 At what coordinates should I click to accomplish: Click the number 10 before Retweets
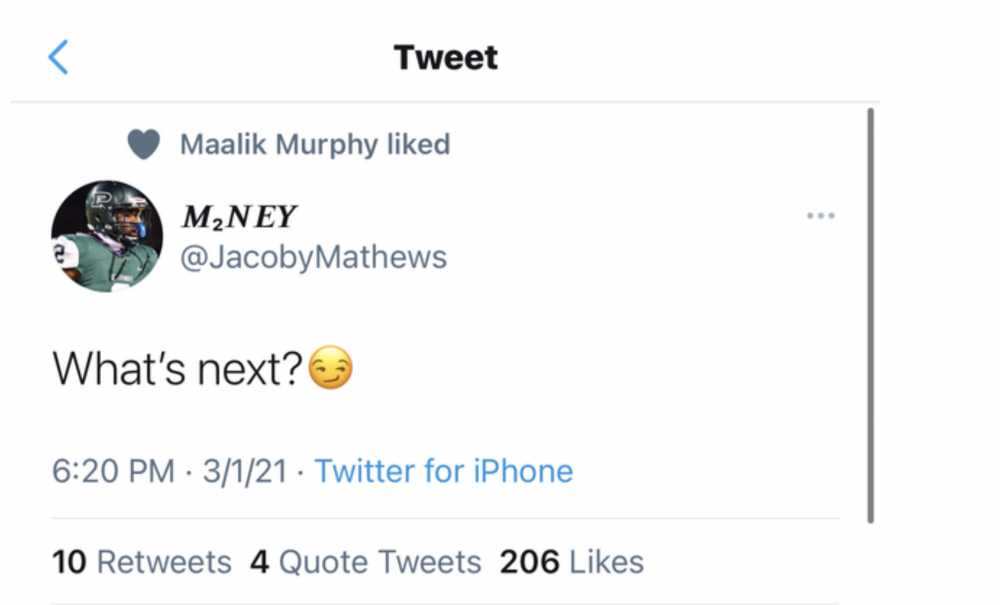click(69, 562)
